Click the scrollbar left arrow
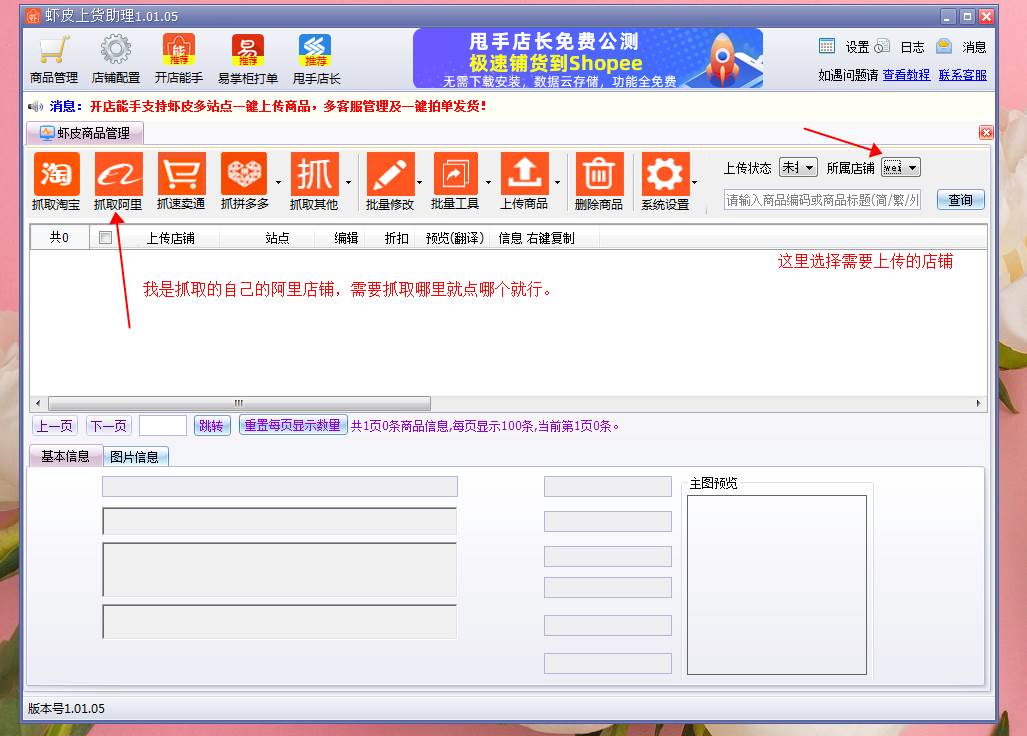This screenshot has height=736, width=1027. (38, 403)
